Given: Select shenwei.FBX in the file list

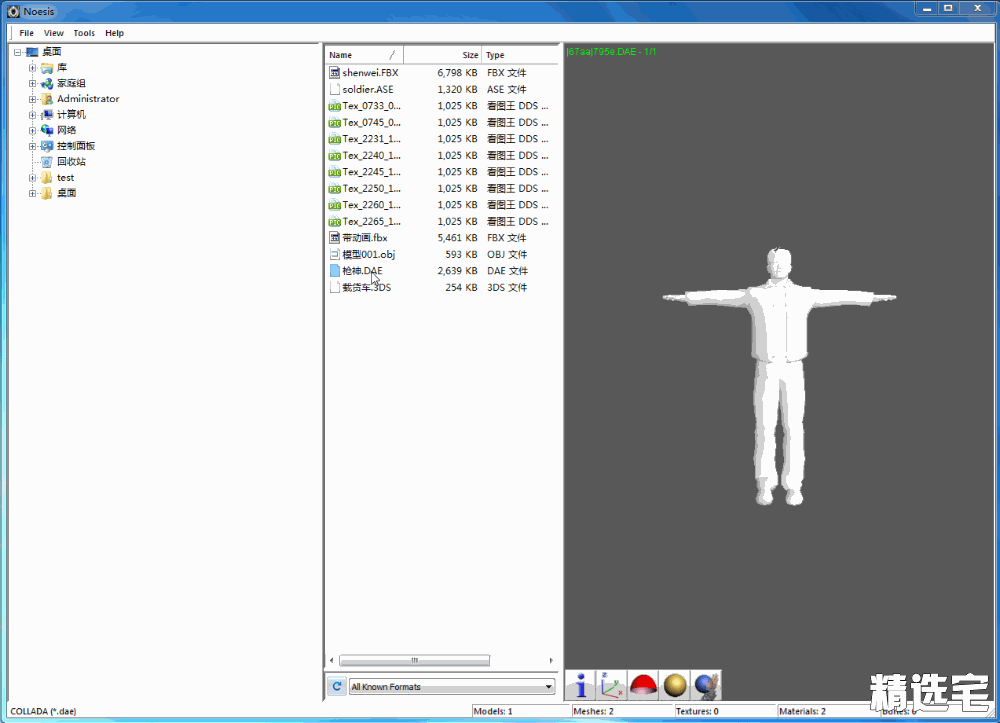Looking at the screenshot, I should tap(369, 73).
